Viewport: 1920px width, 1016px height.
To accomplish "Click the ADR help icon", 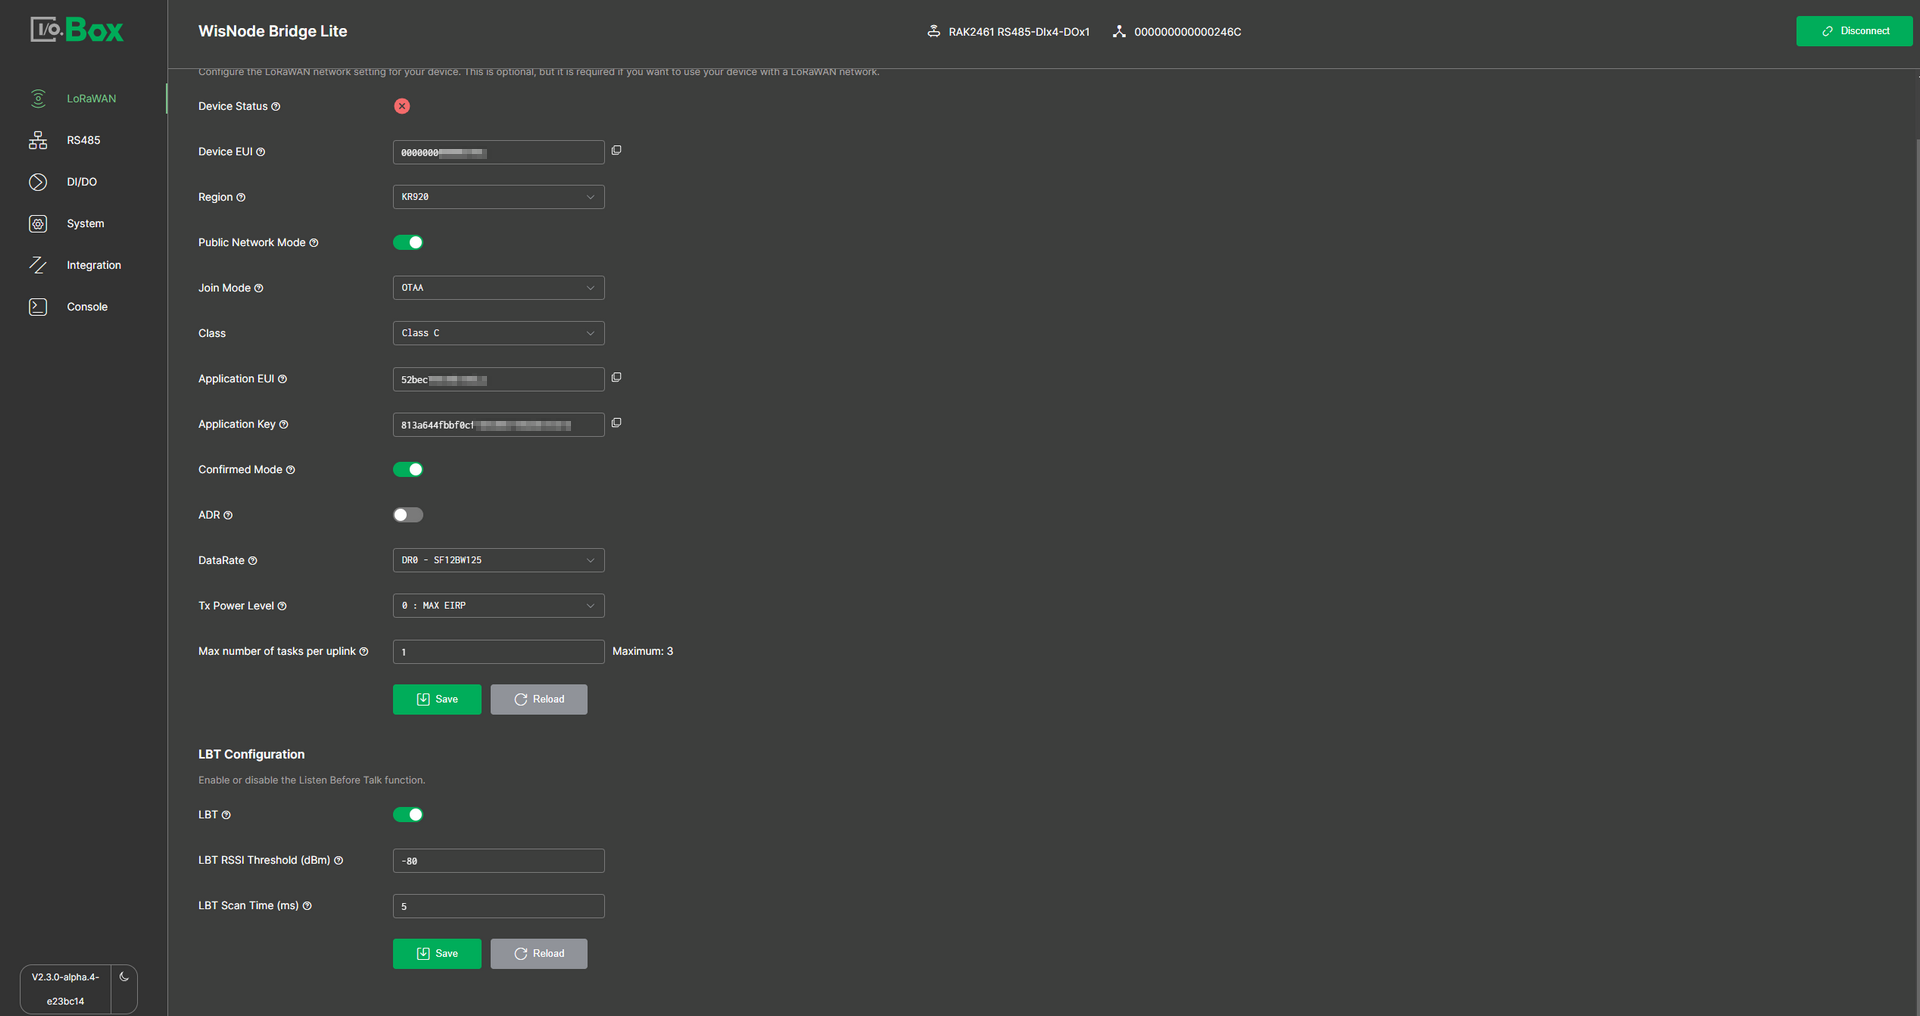I will coord(228,516).
